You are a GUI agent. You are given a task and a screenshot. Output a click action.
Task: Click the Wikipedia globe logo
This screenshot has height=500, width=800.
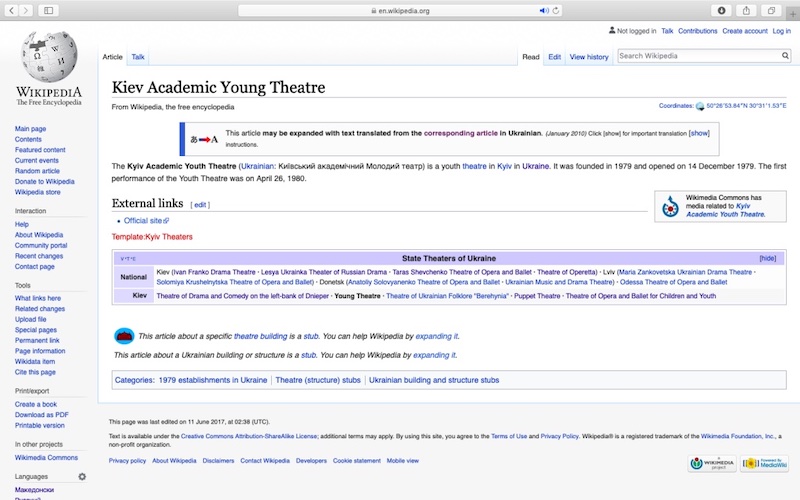pyautogui.click(x=49, y=57)
